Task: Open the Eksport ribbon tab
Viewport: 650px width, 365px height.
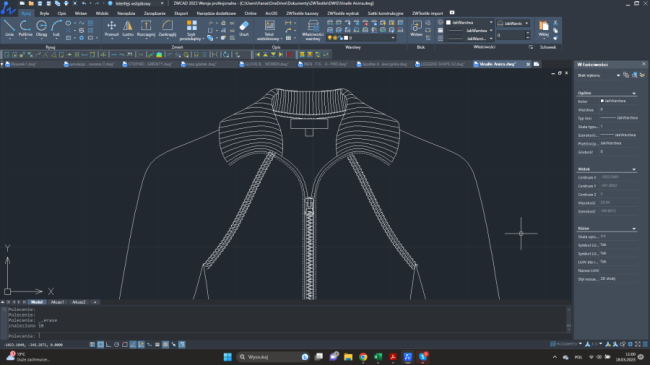Action: (x=181, y=13)
